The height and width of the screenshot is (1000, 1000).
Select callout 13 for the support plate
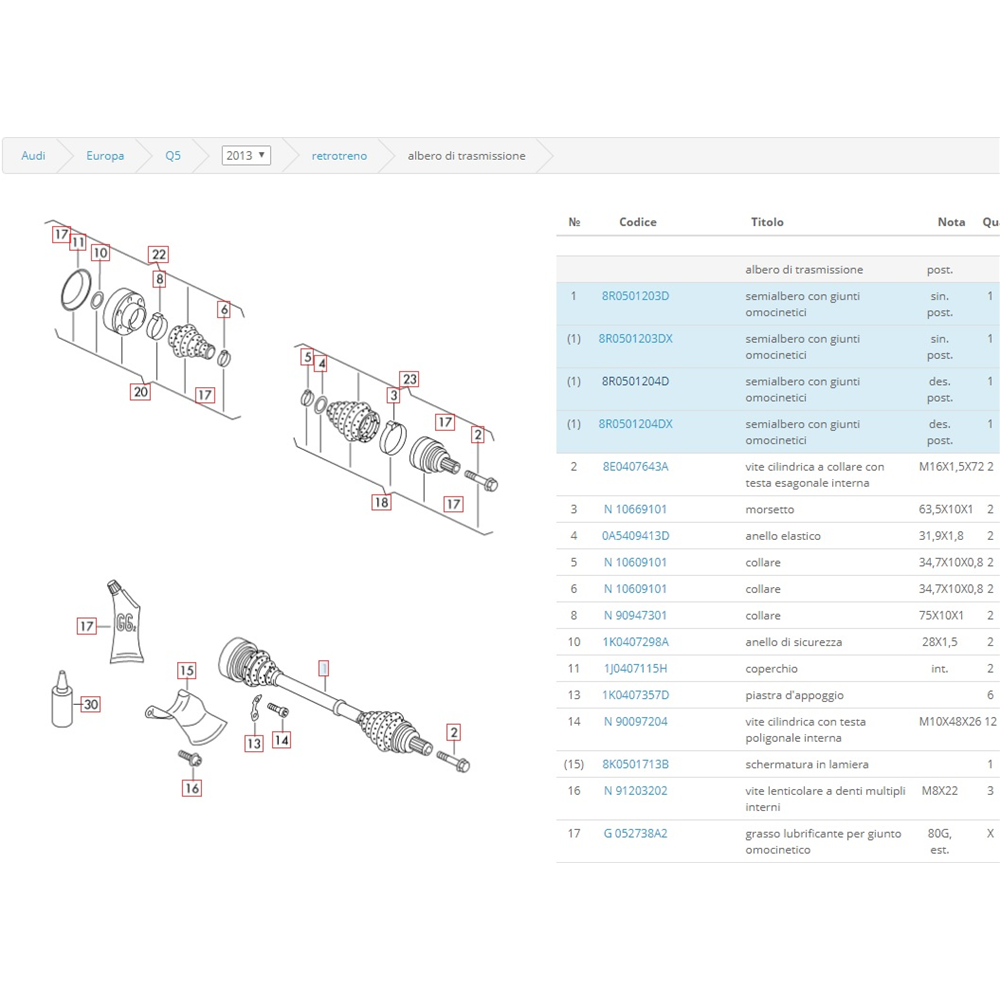point(254,743)
